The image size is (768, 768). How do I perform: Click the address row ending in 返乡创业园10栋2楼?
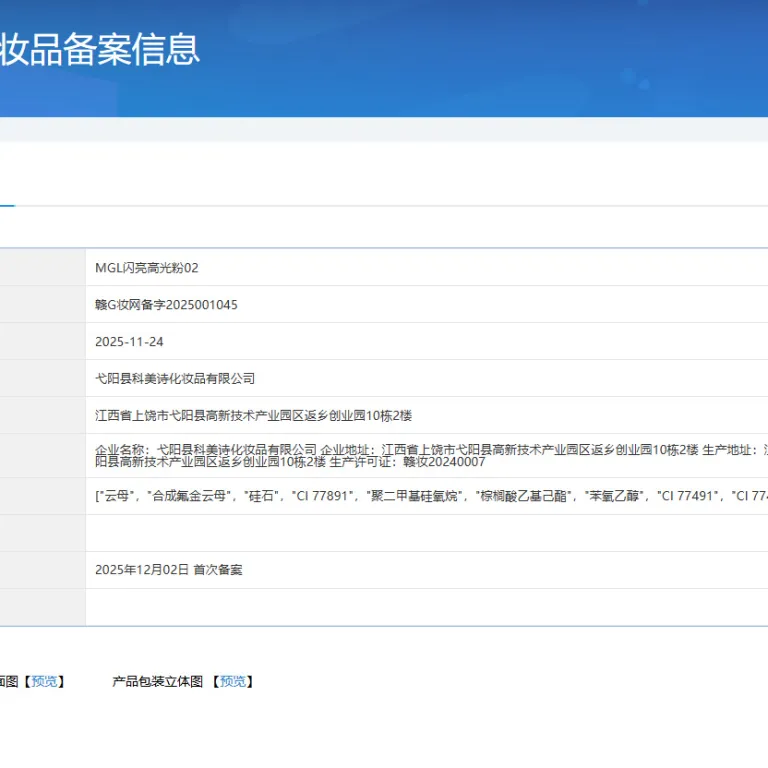click(x=253, y=416)
